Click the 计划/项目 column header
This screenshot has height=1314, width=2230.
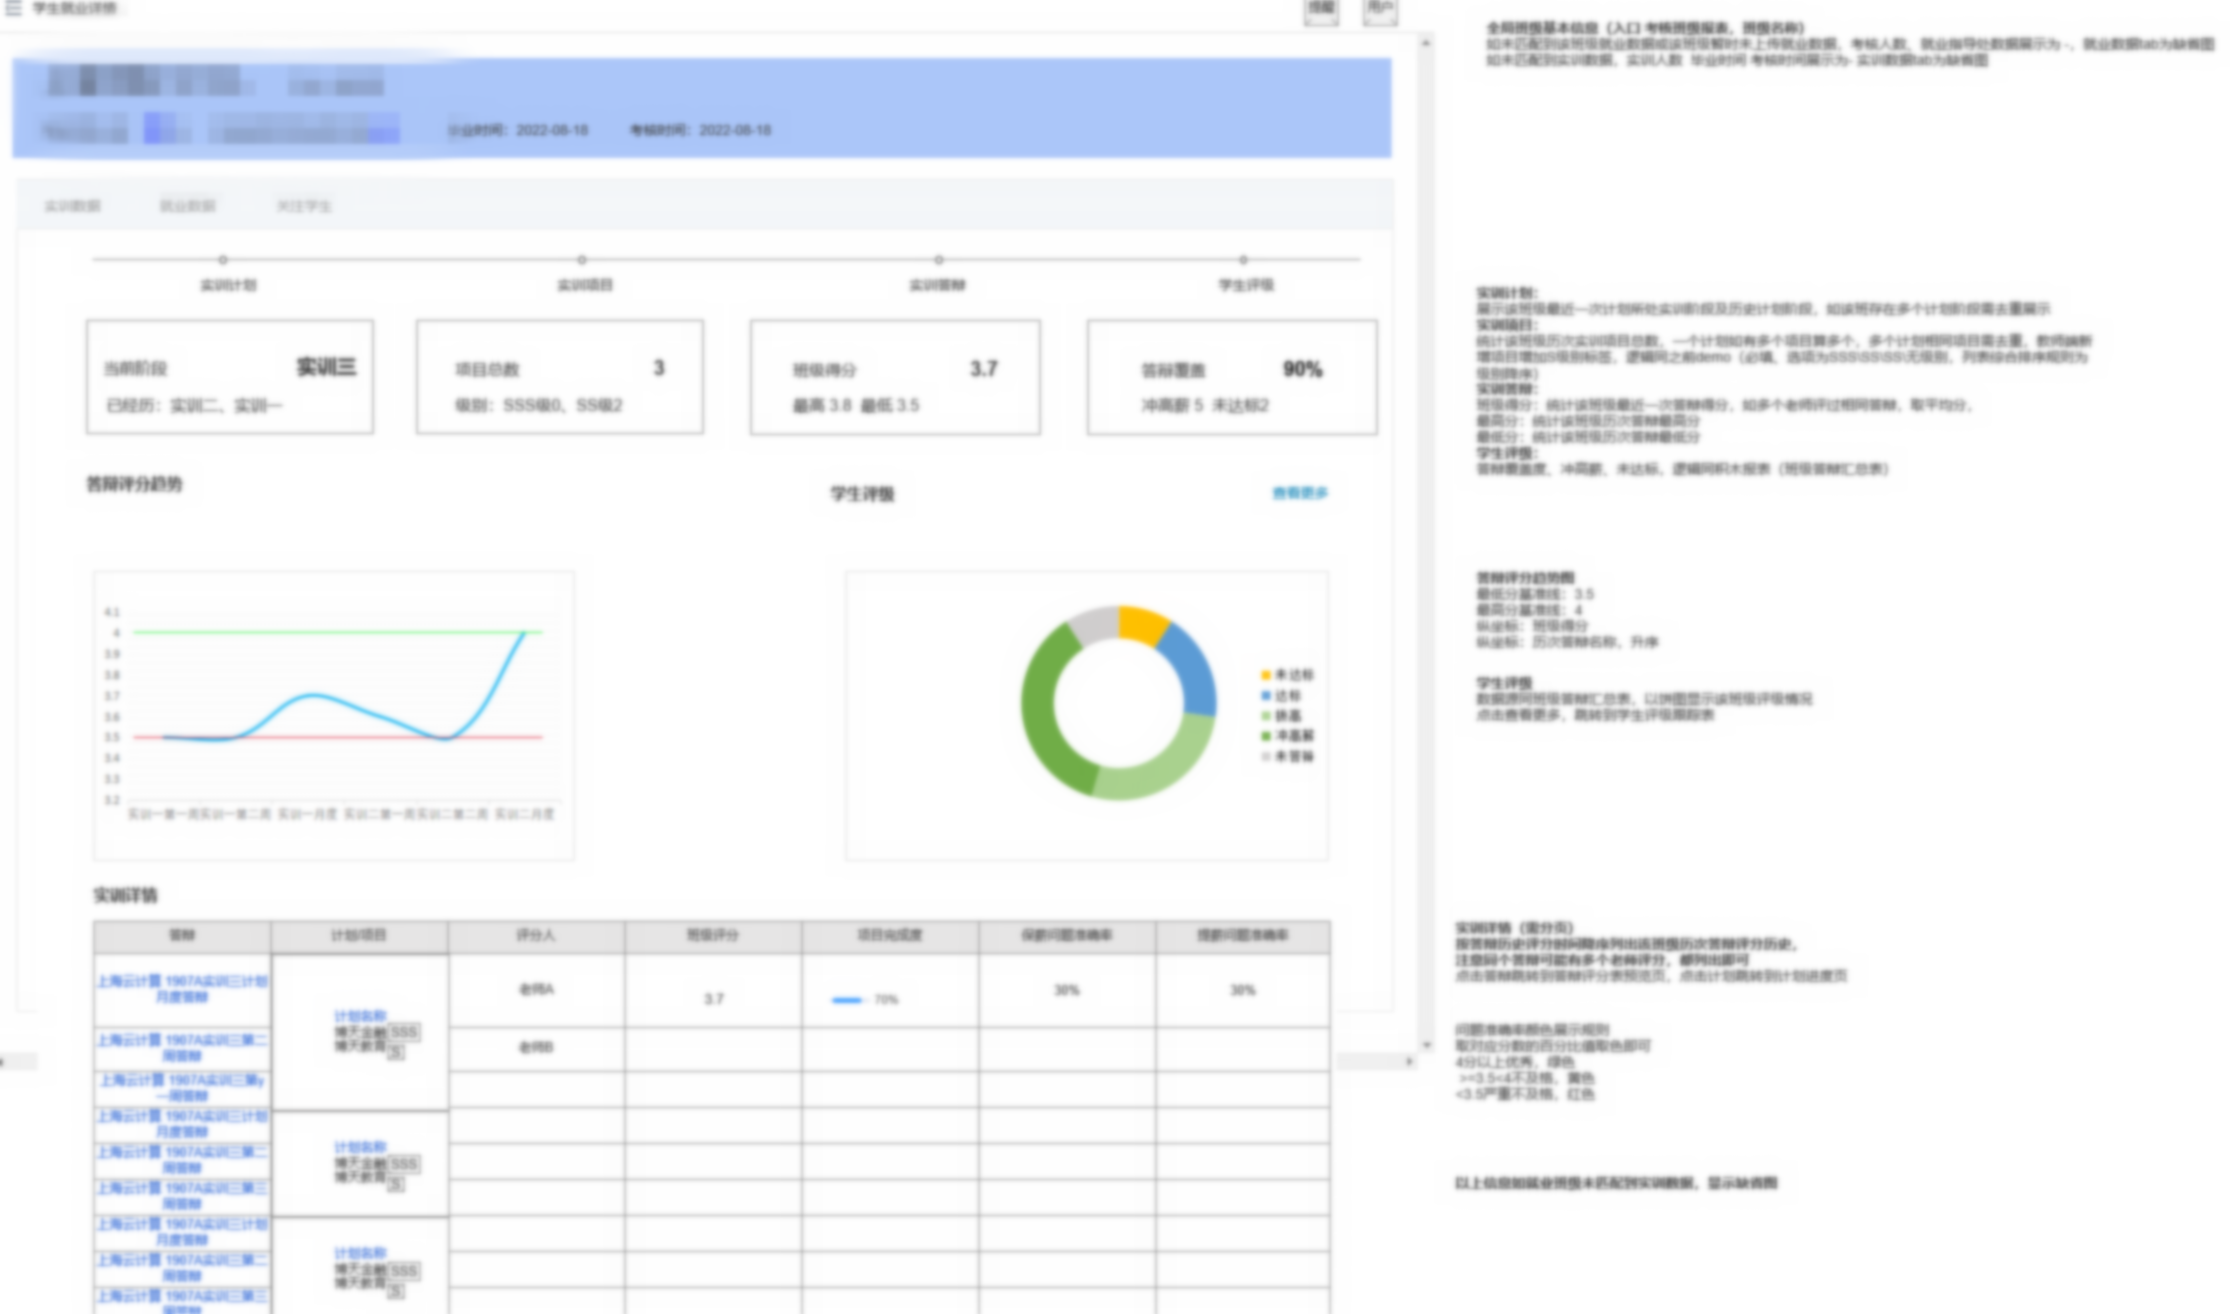359,936
